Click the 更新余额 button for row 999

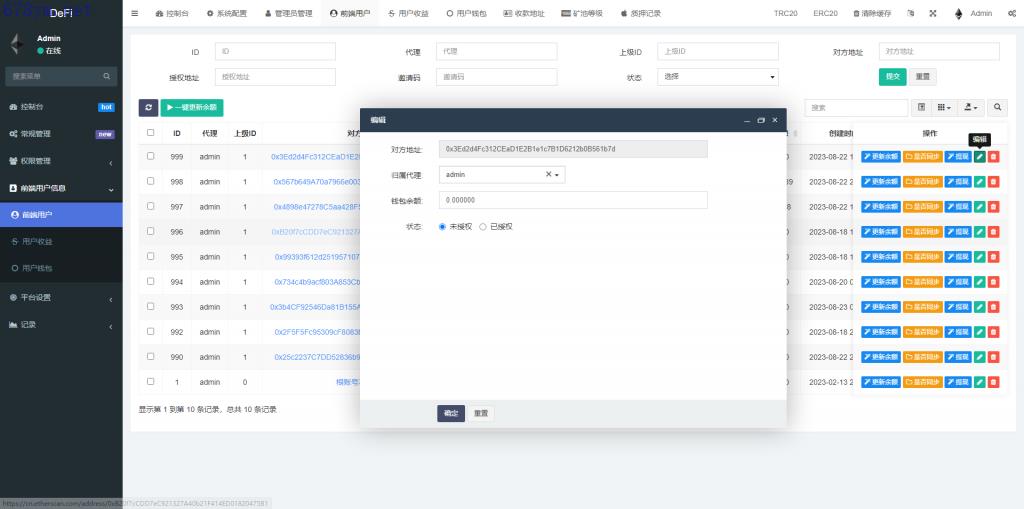point(881,156)
